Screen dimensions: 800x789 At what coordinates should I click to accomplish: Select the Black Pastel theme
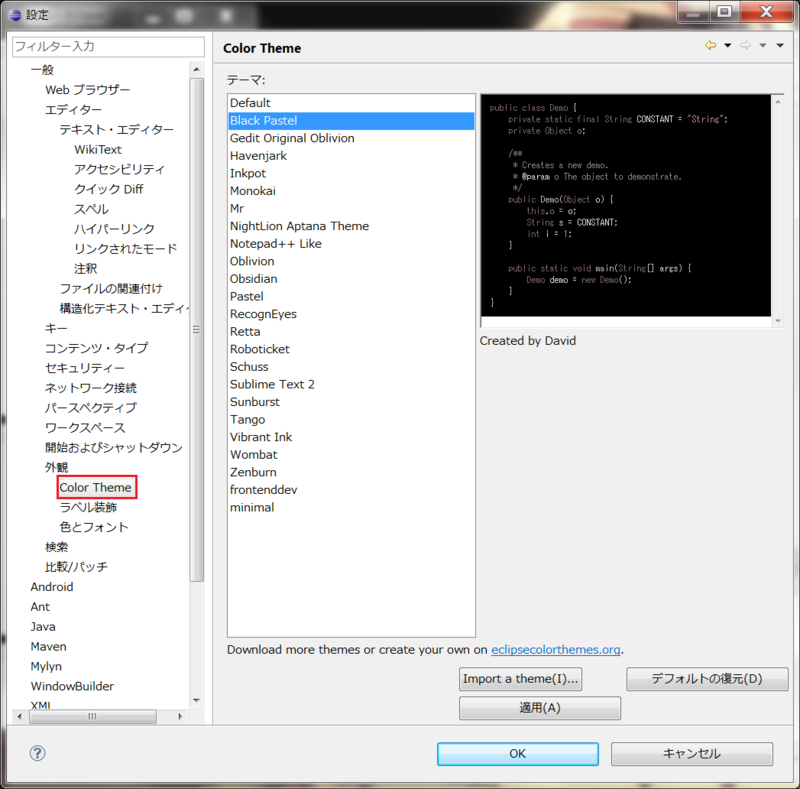(351, 120)
